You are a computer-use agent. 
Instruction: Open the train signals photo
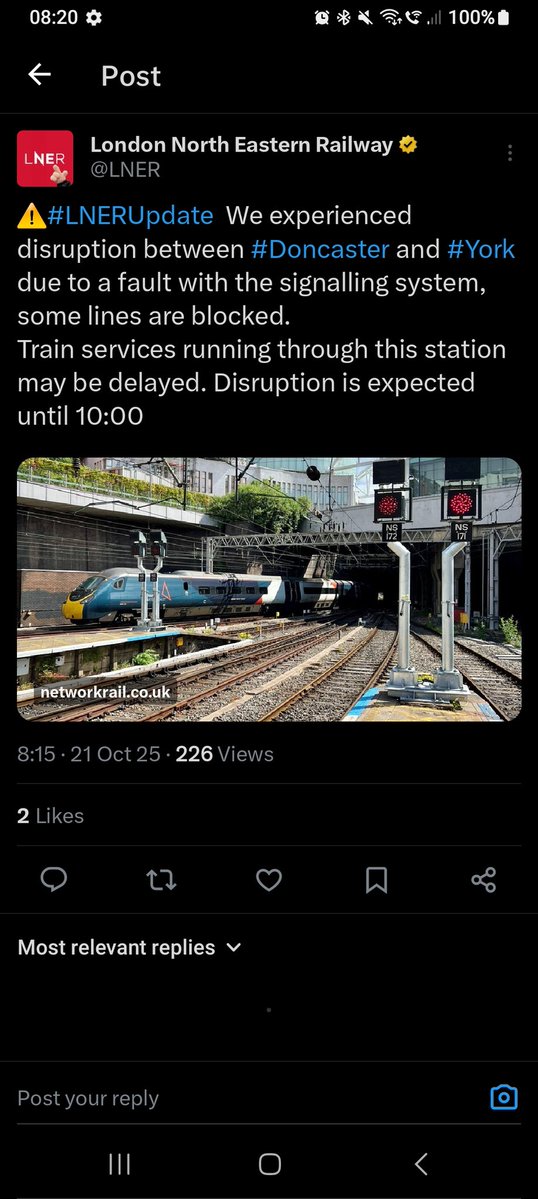269,589
